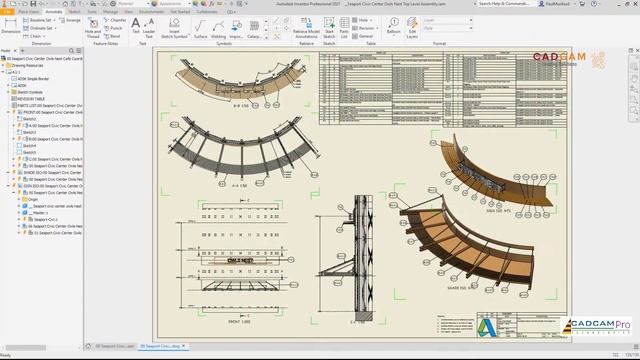Switch to the Sketch ribbon tab
The height and width of the screenshot is (360, 640).
[x=75, y=12]
